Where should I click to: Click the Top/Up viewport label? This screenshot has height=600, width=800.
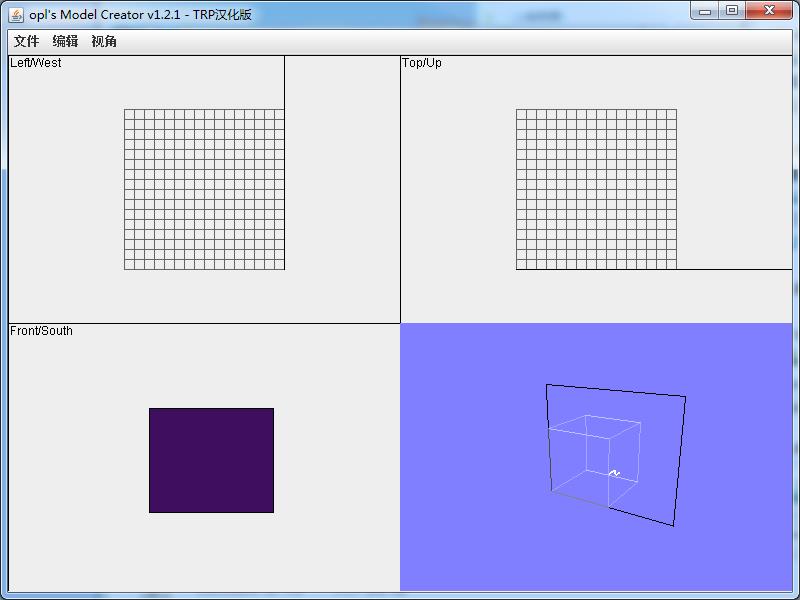click(422, 63)
